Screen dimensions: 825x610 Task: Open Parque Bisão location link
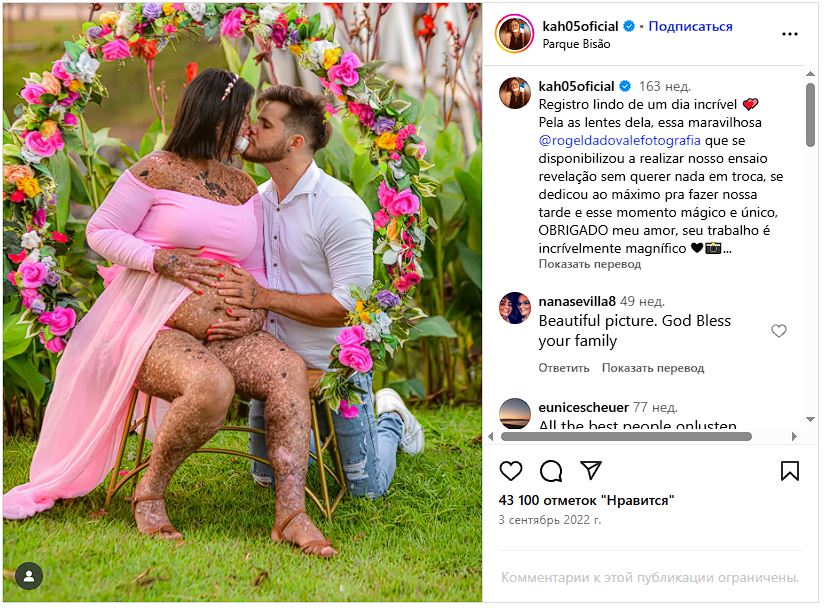tap(576, 44)
